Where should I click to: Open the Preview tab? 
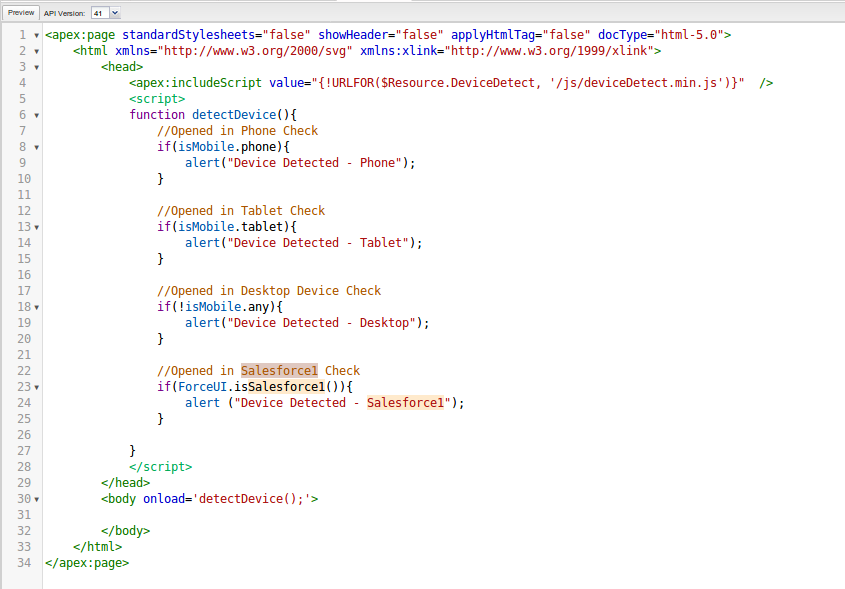[22, 13]
